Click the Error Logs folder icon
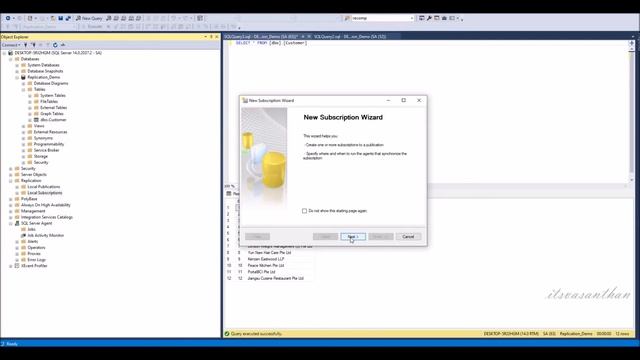 coord(23,260)
